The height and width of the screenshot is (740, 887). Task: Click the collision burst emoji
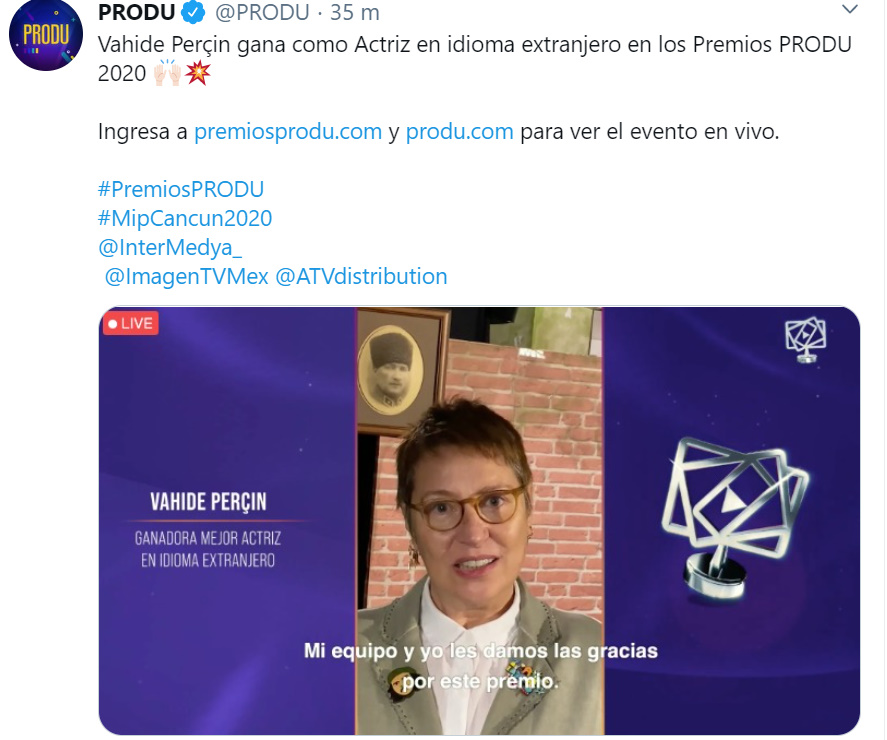198,72
